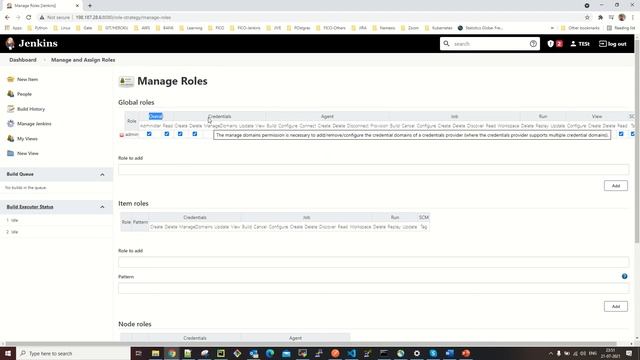Open the Chrome three-dot menu

click(x=633, y=17)
